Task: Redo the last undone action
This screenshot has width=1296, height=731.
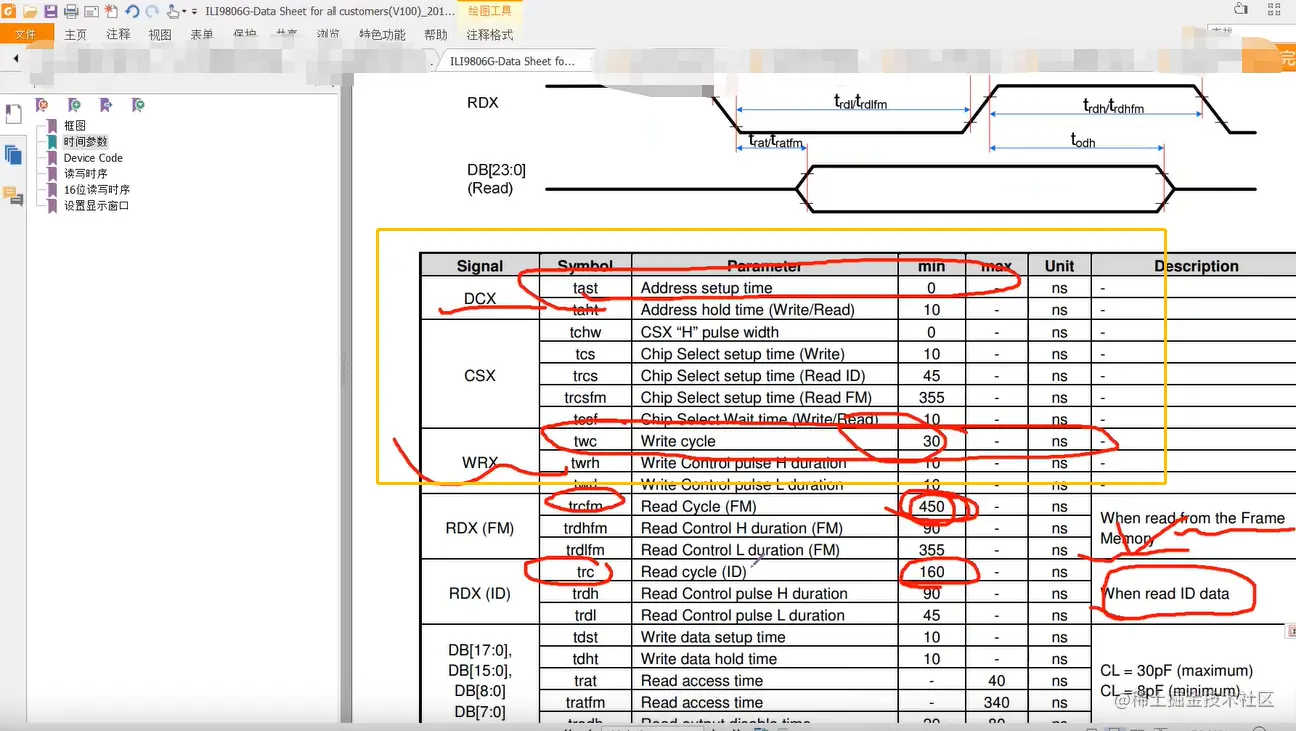Action: click(x=152, y=11)
